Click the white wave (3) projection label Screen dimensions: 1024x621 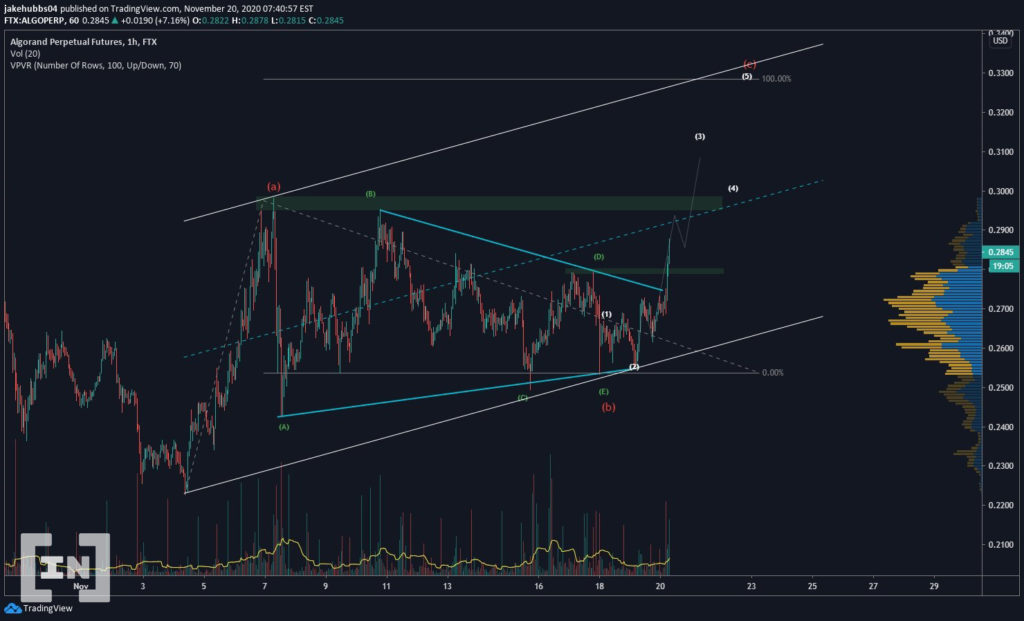pyautogui.click(x=699, y=136)
